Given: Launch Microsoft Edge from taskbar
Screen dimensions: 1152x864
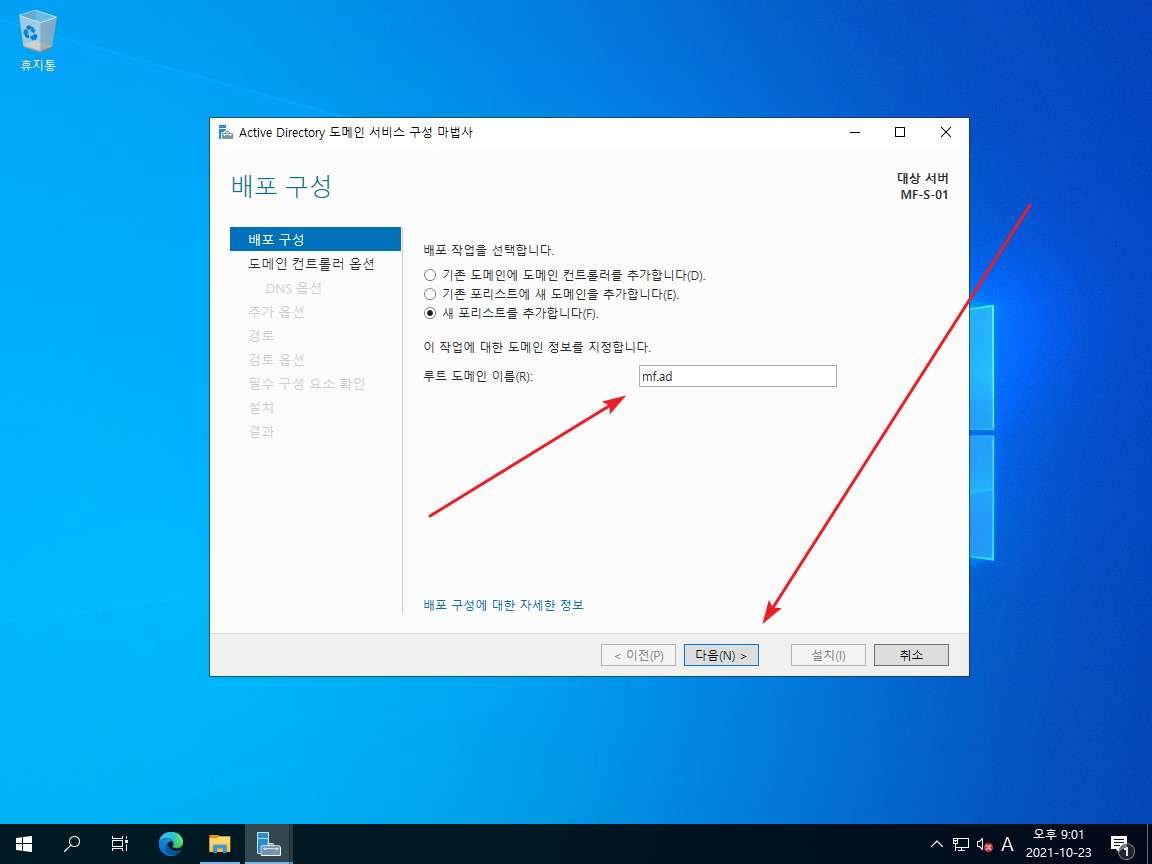Looking at the screenshot, I should [170, 844].
